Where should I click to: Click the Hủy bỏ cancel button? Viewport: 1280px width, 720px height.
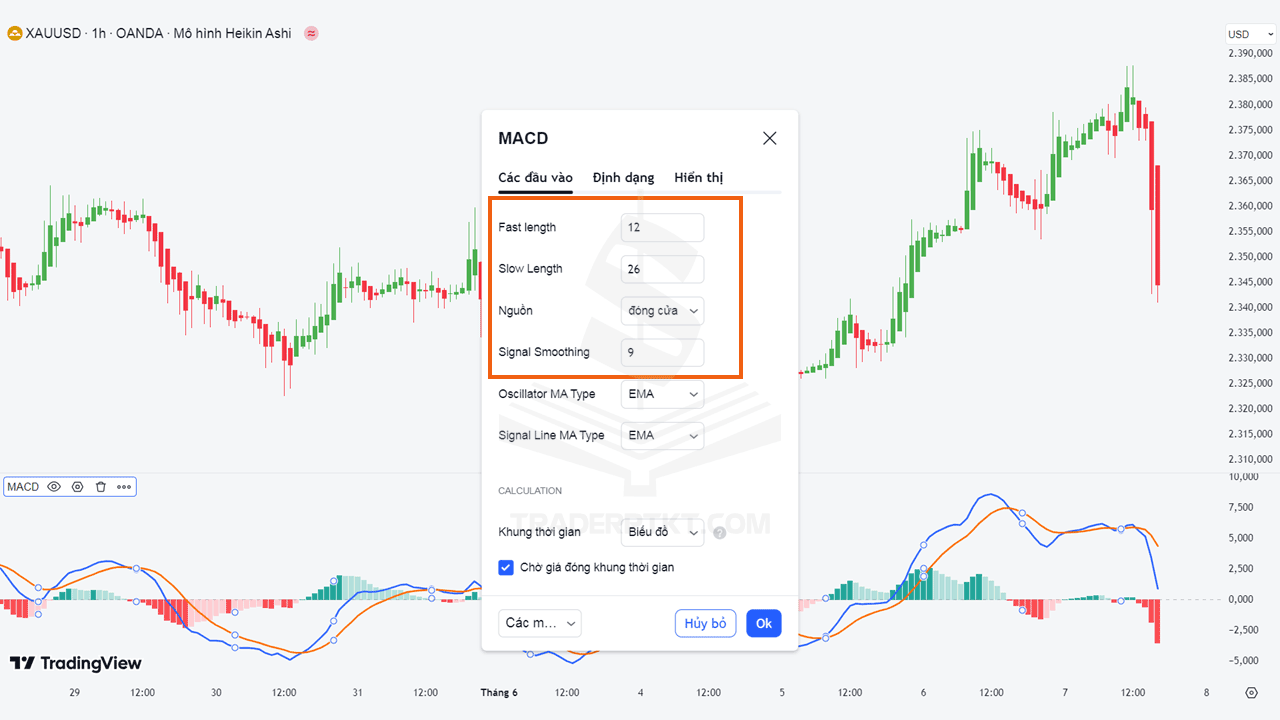pos(706,623)
